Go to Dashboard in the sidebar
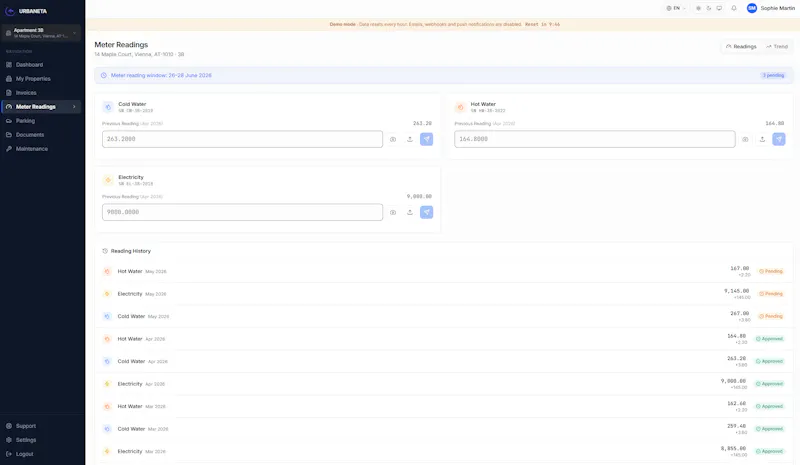Viewport: 800px width, 465px height. click(x=41, y=65)
